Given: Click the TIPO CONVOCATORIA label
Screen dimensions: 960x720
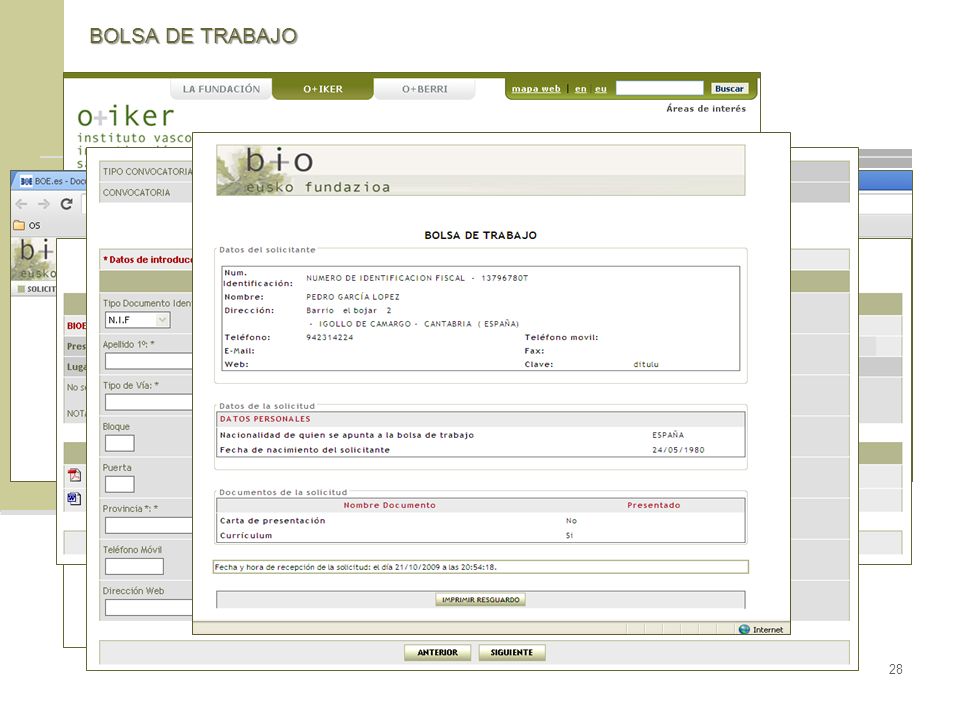Looking at the screenshot, I should click(x=147, y=171).
